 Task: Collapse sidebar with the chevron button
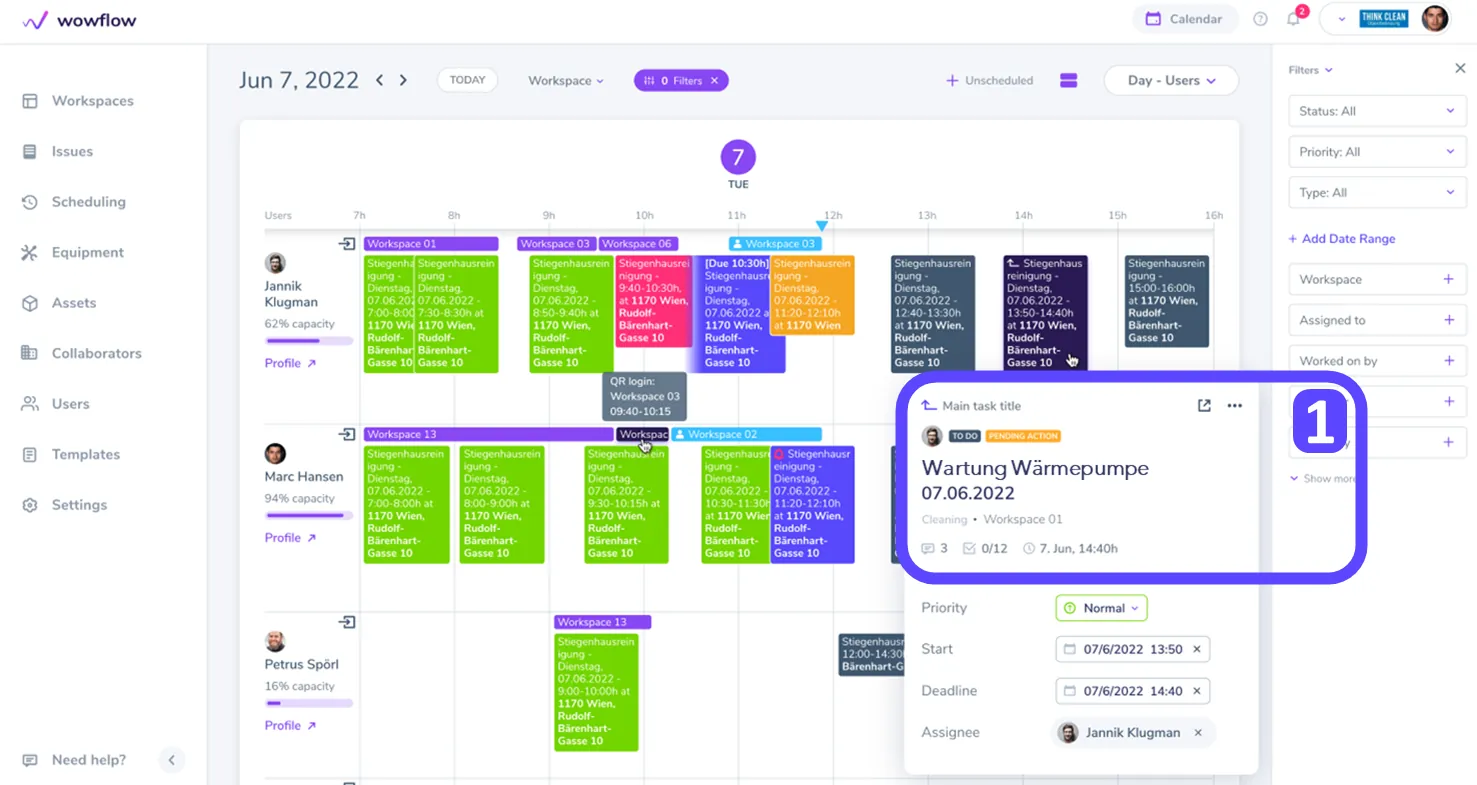click(171, 760)
